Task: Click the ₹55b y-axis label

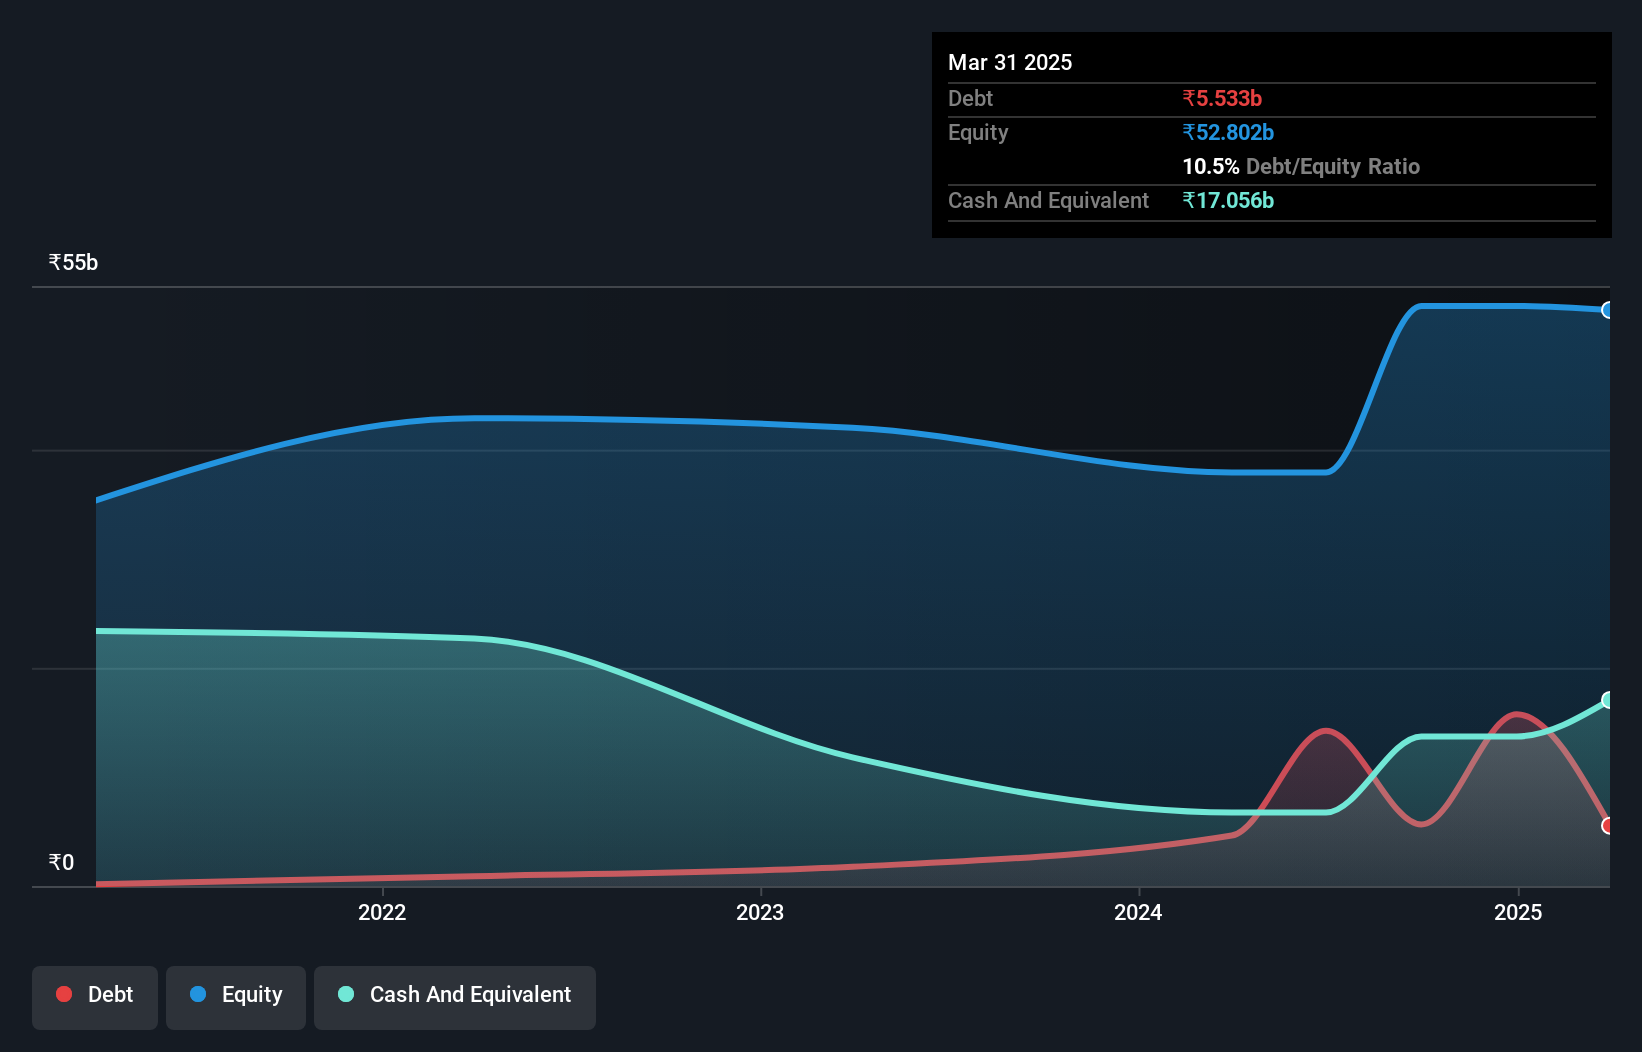Action: click(x=73, y=263)
